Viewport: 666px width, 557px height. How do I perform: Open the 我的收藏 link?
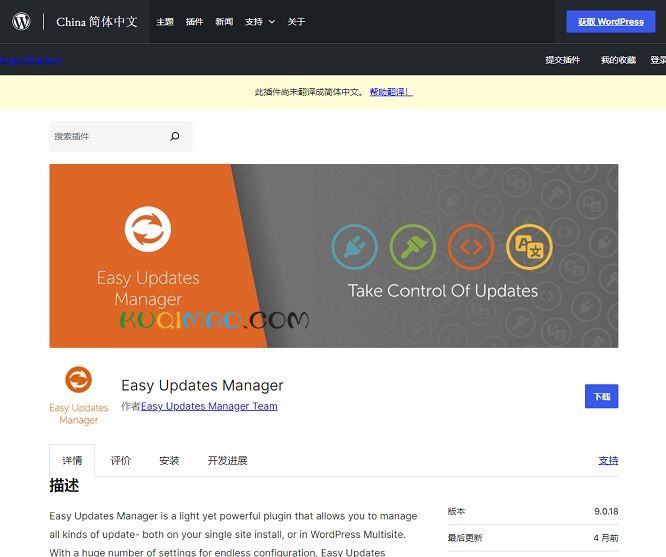(x=618, y=60)
